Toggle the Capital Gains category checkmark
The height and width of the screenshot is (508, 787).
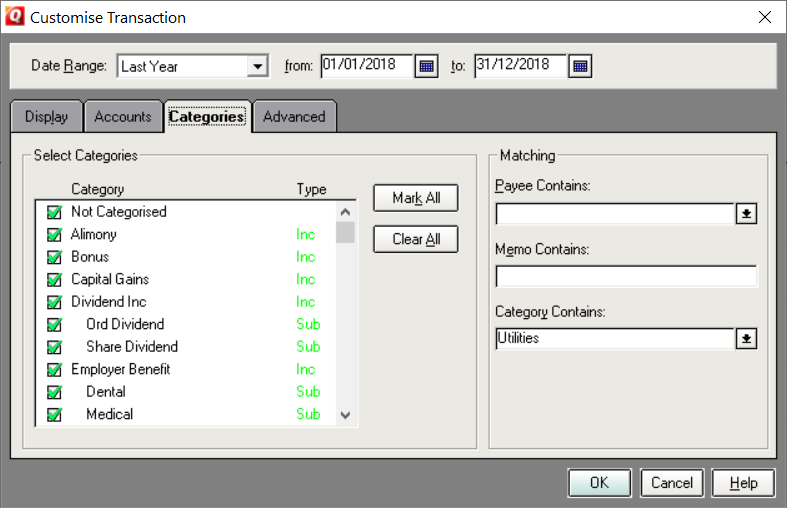click(54, 280)
